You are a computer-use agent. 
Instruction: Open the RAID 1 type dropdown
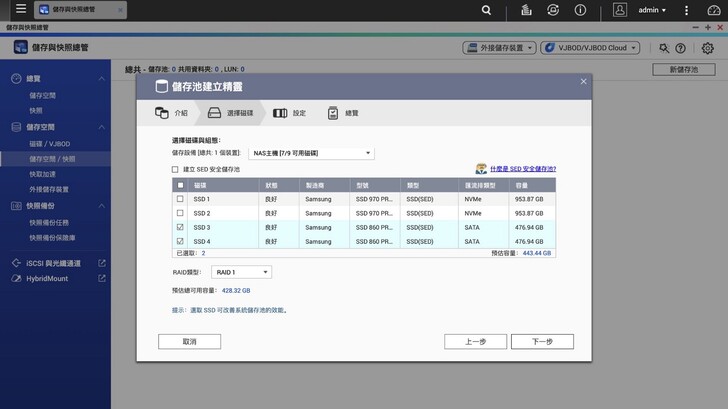click(x=241, y=272)
